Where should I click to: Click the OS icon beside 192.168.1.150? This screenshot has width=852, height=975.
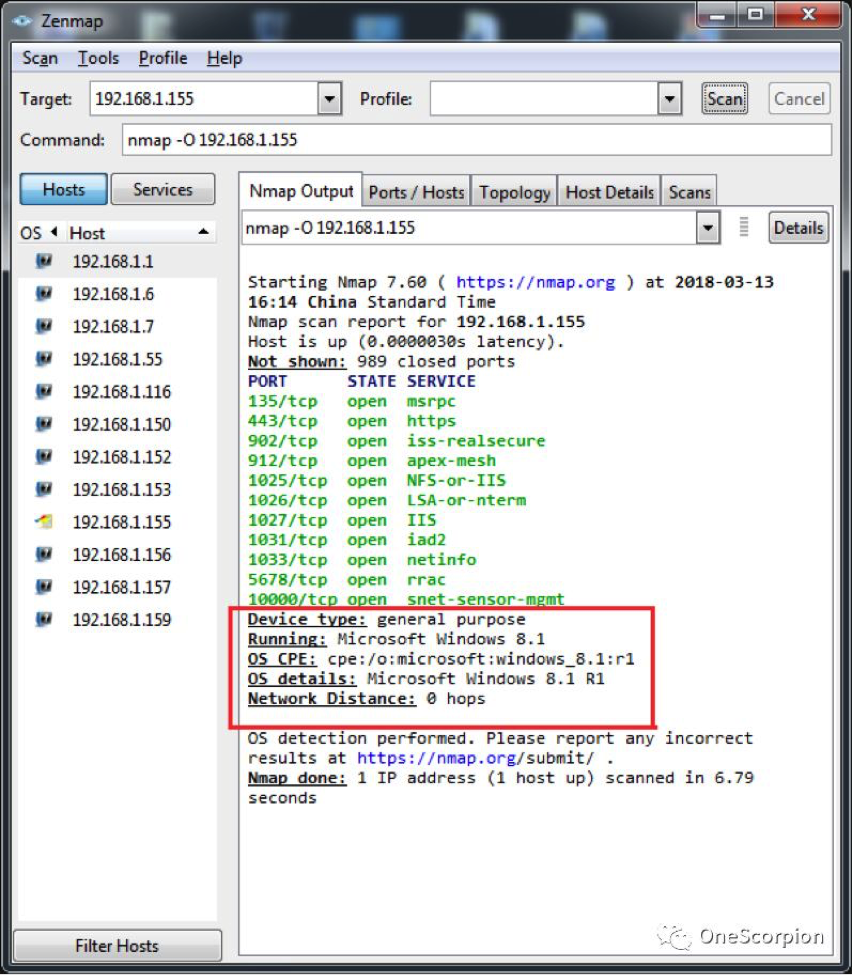click(44, 424)
